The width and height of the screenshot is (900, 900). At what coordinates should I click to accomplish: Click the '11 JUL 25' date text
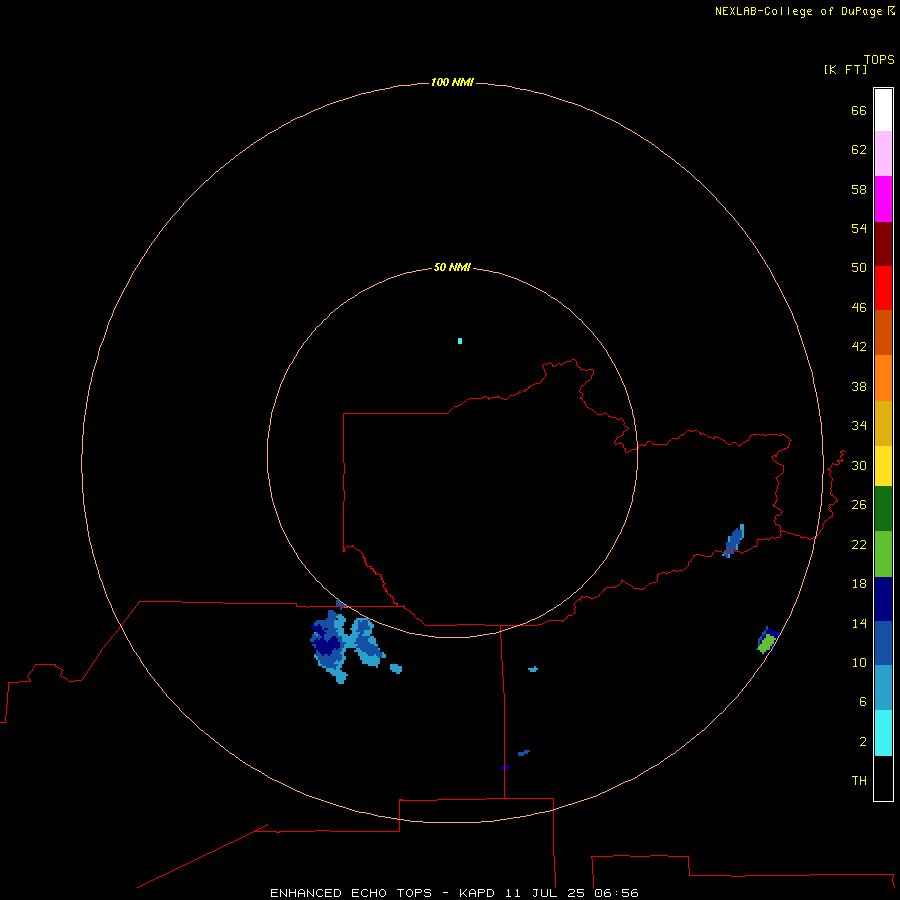pyautogui.click(x=545, y=893)
